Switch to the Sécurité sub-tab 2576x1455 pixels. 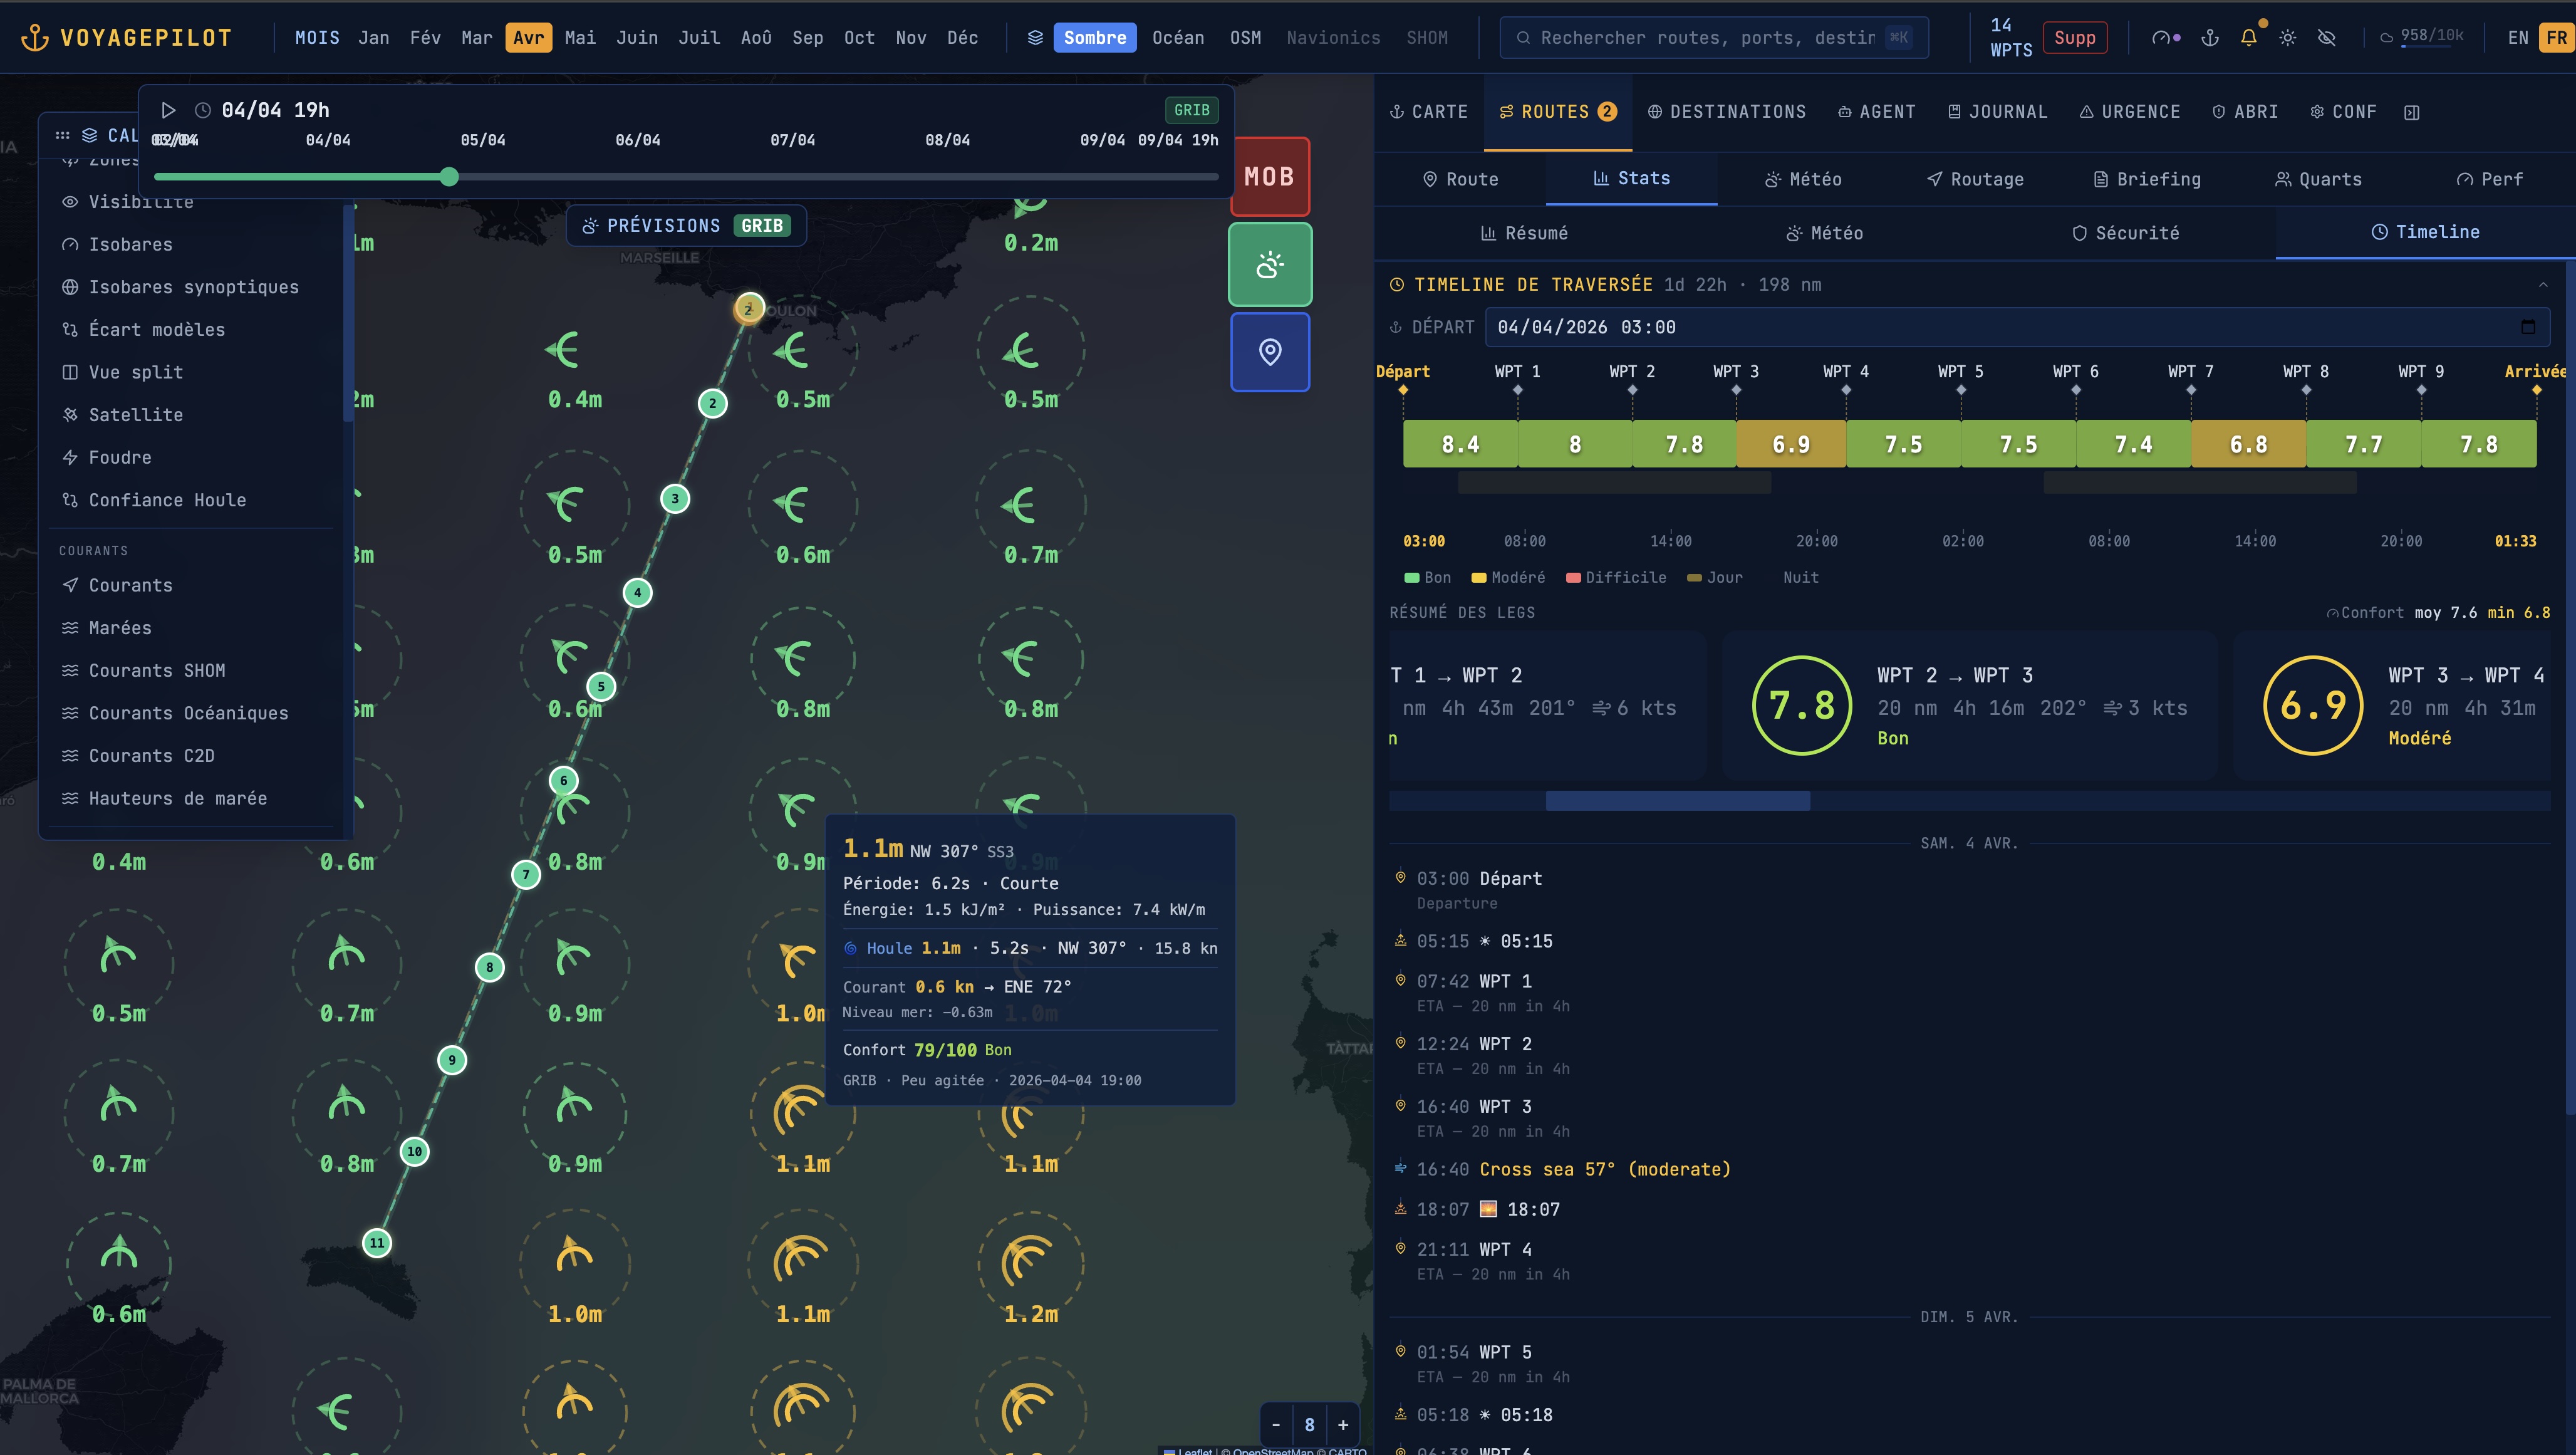tap(2125, 233)
